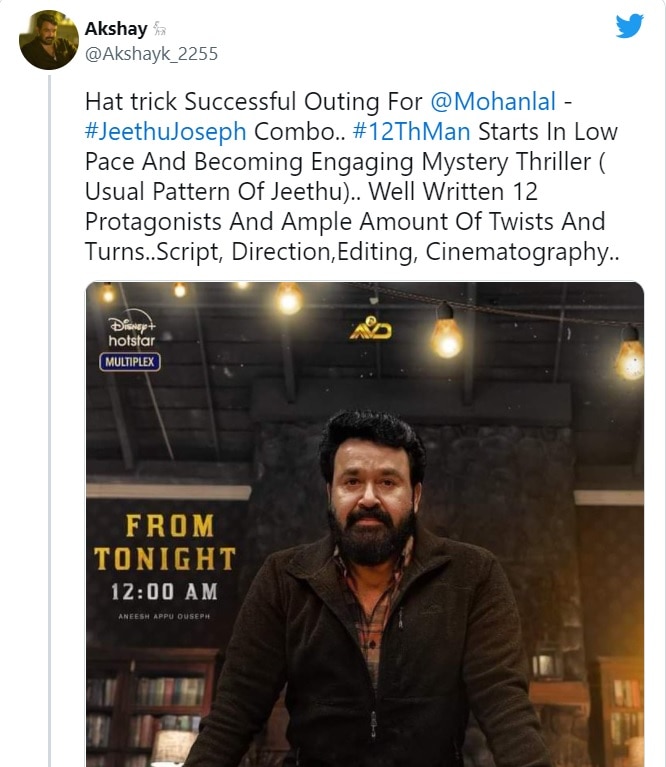Click the Multiplex badge on the poster

coord(131,361)
